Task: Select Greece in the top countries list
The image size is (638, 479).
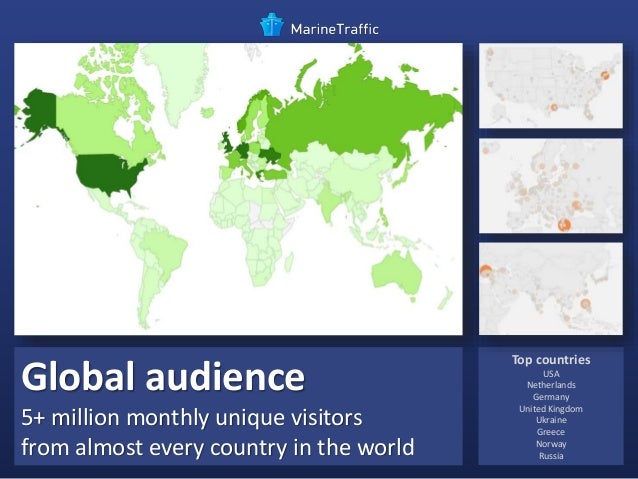Action: (x=551, y=432)
